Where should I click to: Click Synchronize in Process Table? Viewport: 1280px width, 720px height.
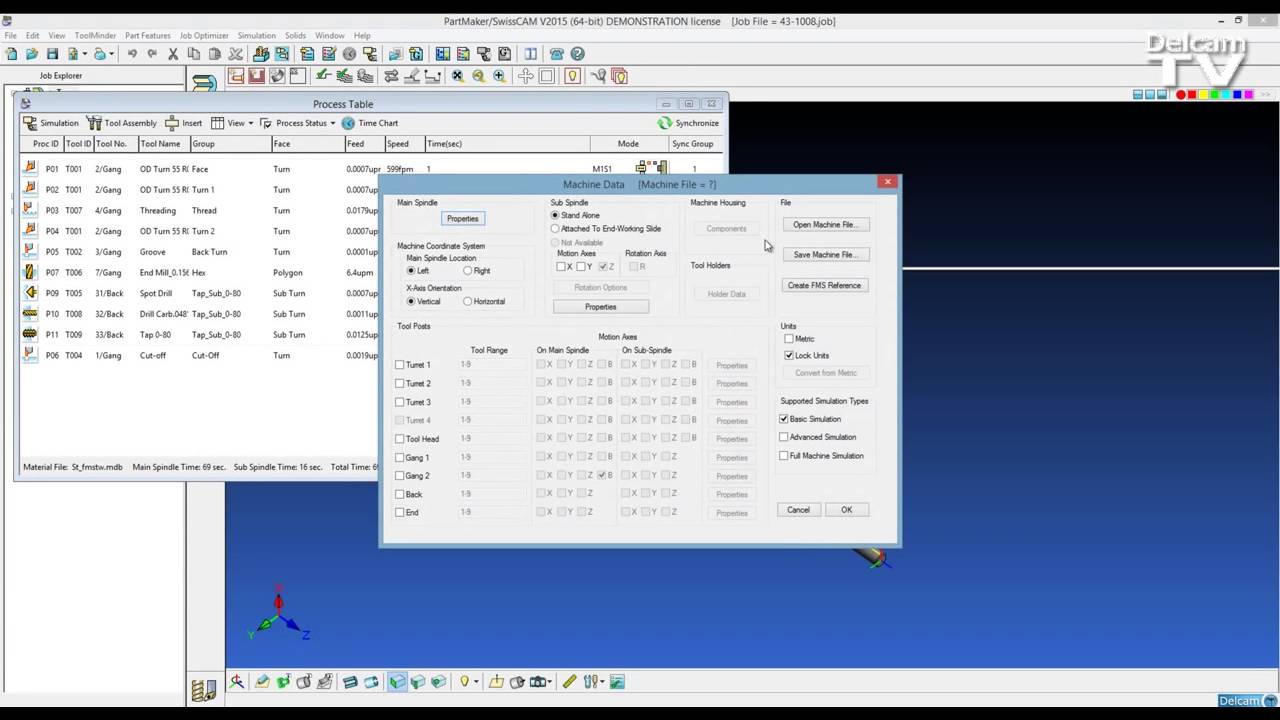coord(688,123)
